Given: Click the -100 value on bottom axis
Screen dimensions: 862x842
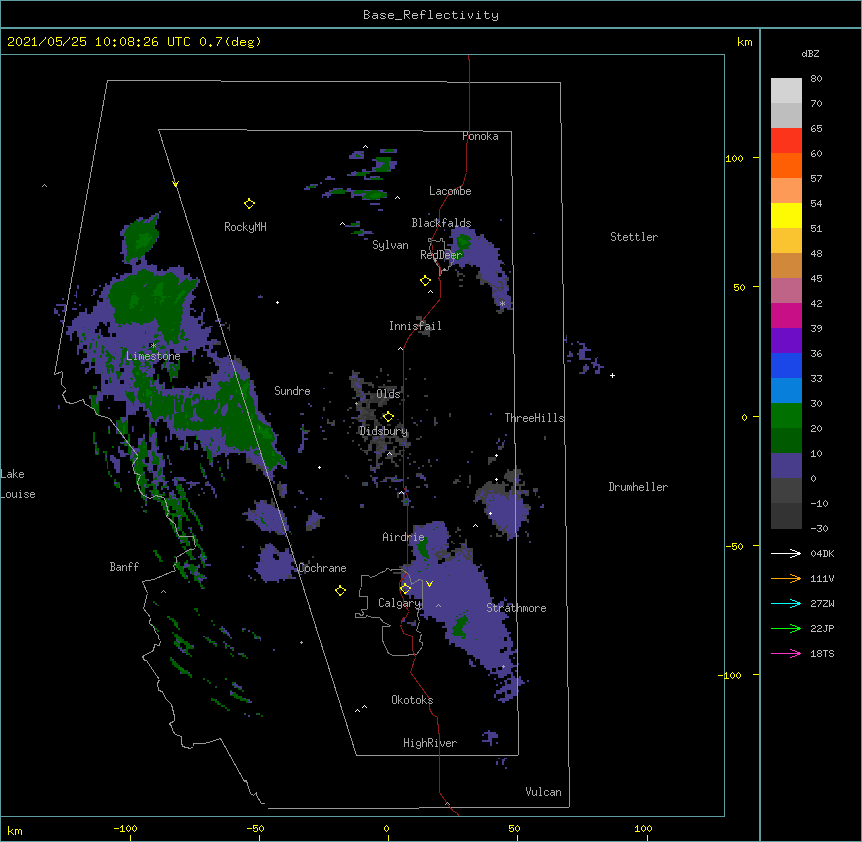Looking at the screenshot, I should [x=126, y=828].
